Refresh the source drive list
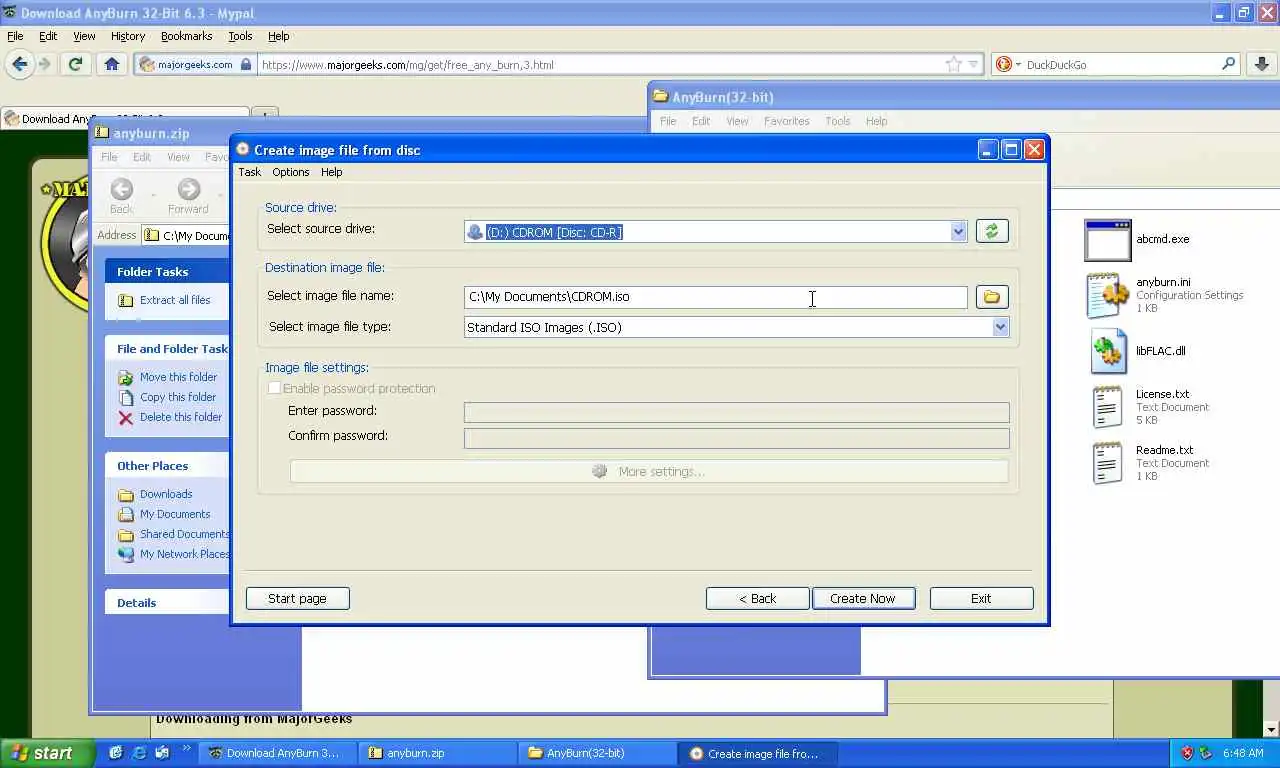1280x768 pixels. (991, 231)
